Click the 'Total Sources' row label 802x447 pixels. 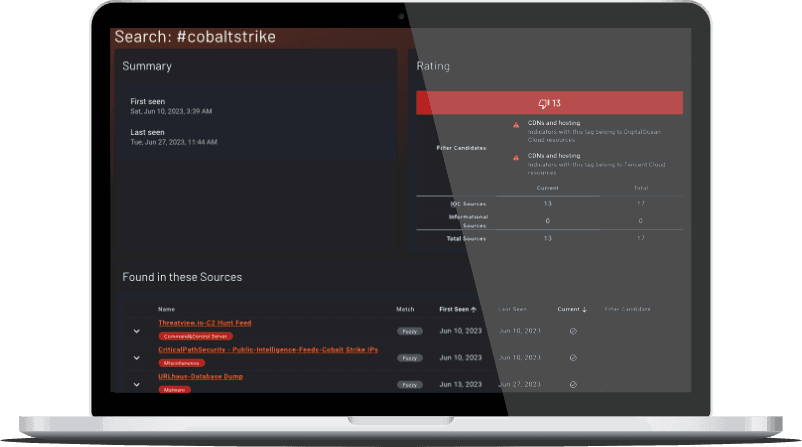tap(466, 238)
